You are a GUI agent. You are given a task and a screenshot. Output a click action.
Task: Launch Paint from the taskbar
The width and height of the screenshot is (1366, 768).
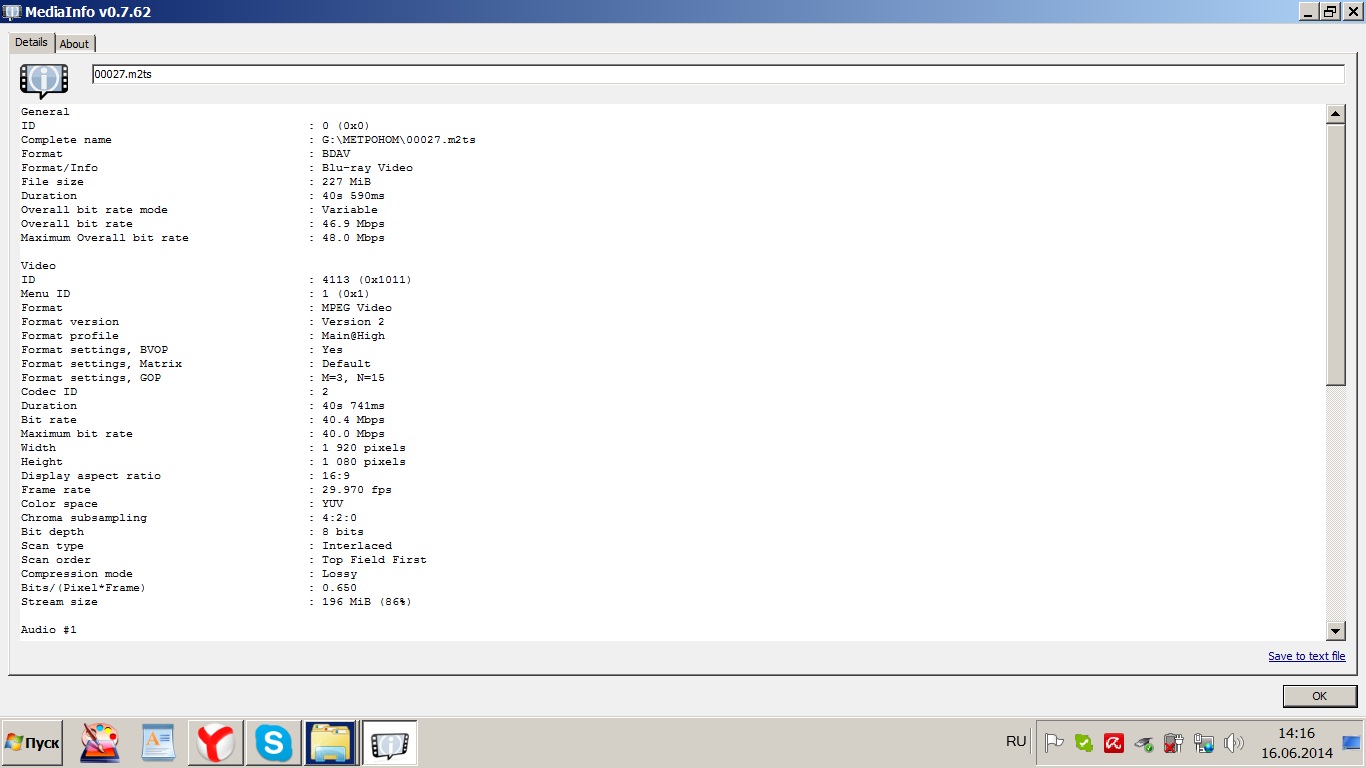coord(99,743)
